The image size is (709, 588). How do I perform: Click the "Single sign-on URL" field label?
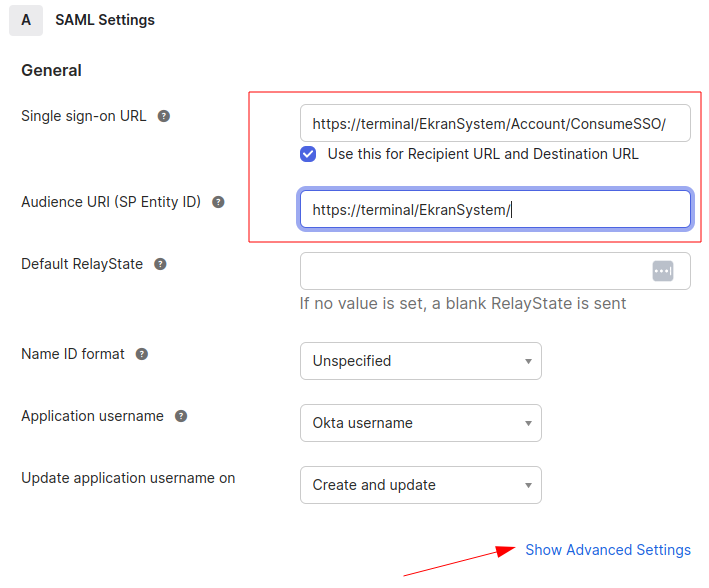(84, 116)
